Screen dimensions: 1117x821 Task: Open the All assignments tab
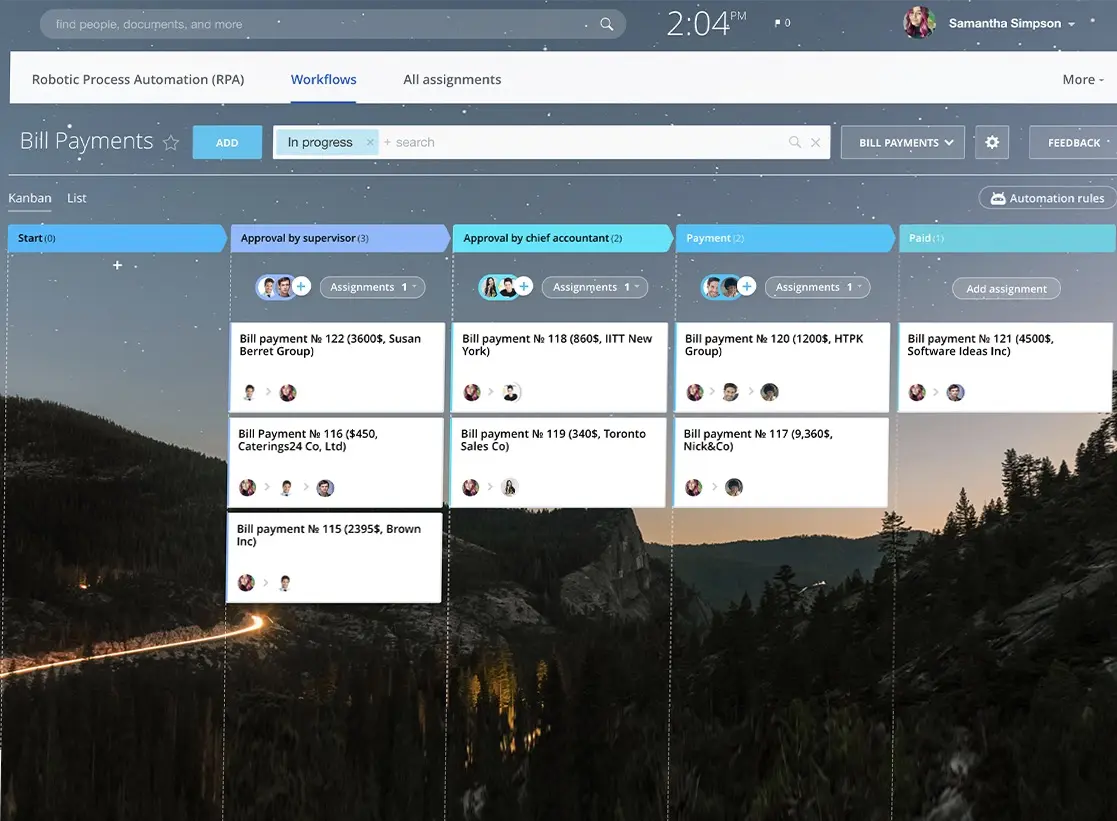coord(452,80)
